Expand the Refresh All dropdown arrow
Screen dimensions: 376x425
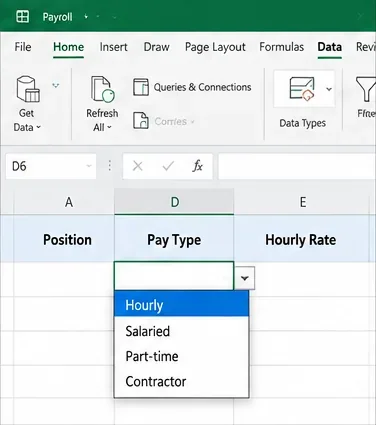[x=109, y=127]
